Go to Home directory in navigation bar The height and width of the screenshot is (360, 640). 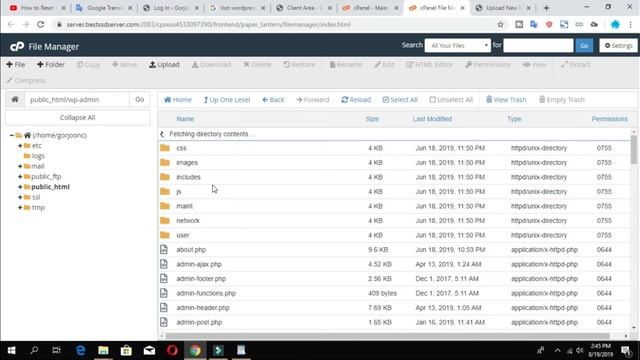point(178,100)
